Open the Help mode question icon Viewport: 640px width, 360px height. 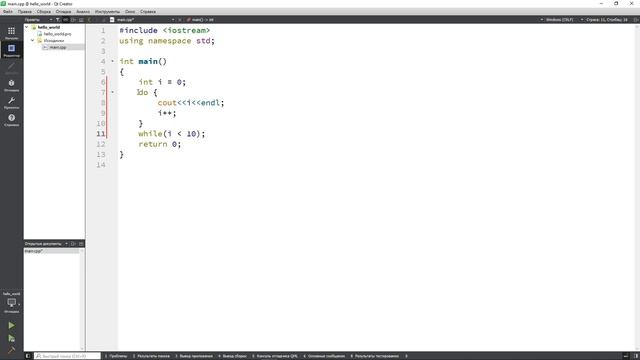pos(11,119)
